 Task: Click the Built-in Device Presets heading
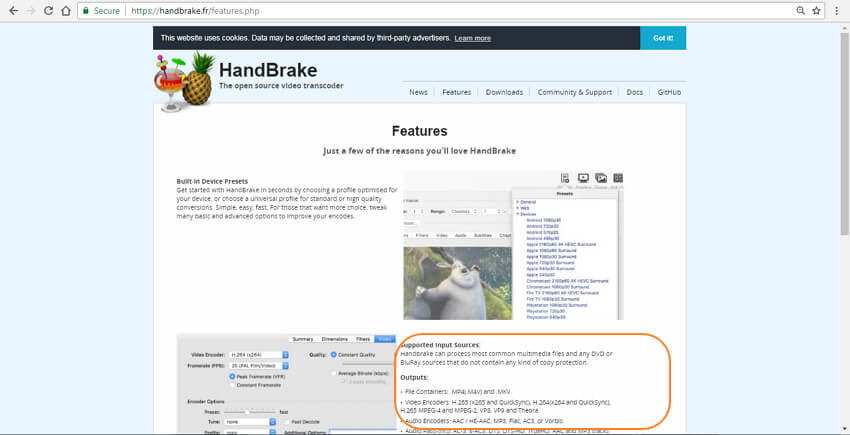212,181
